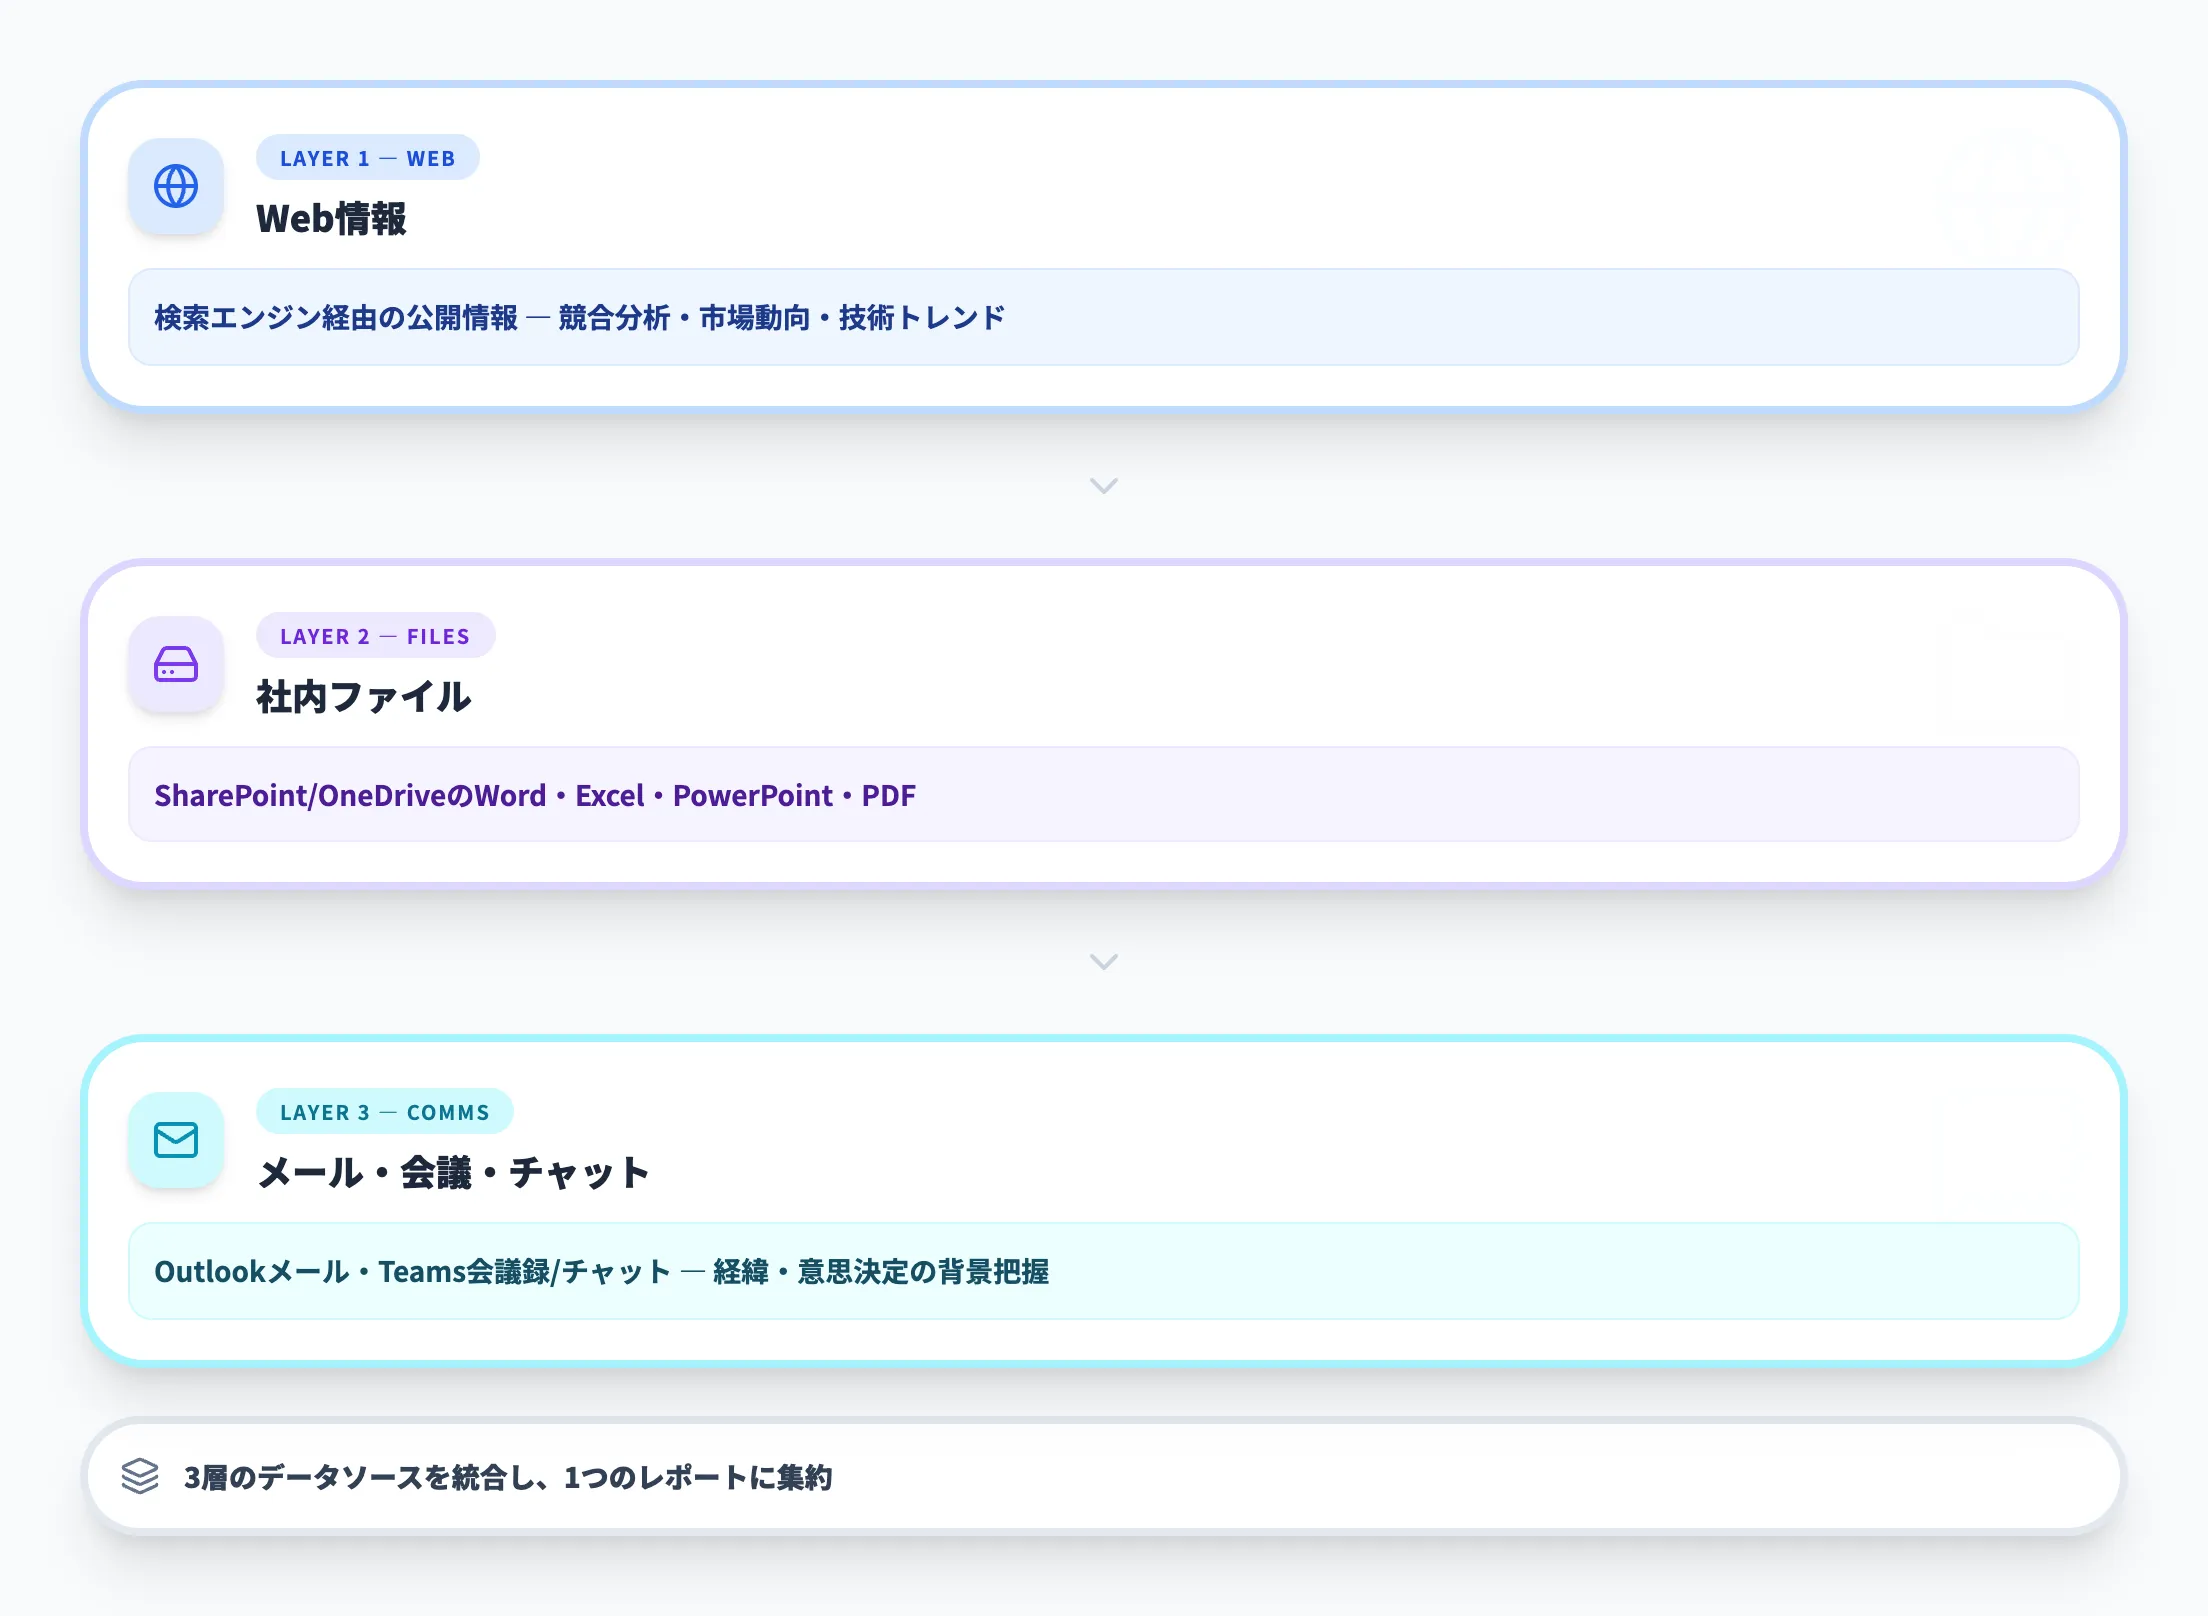Select the LAYER 1 — WEB badge
2208x1616 pixels.
tap(368, 157)
